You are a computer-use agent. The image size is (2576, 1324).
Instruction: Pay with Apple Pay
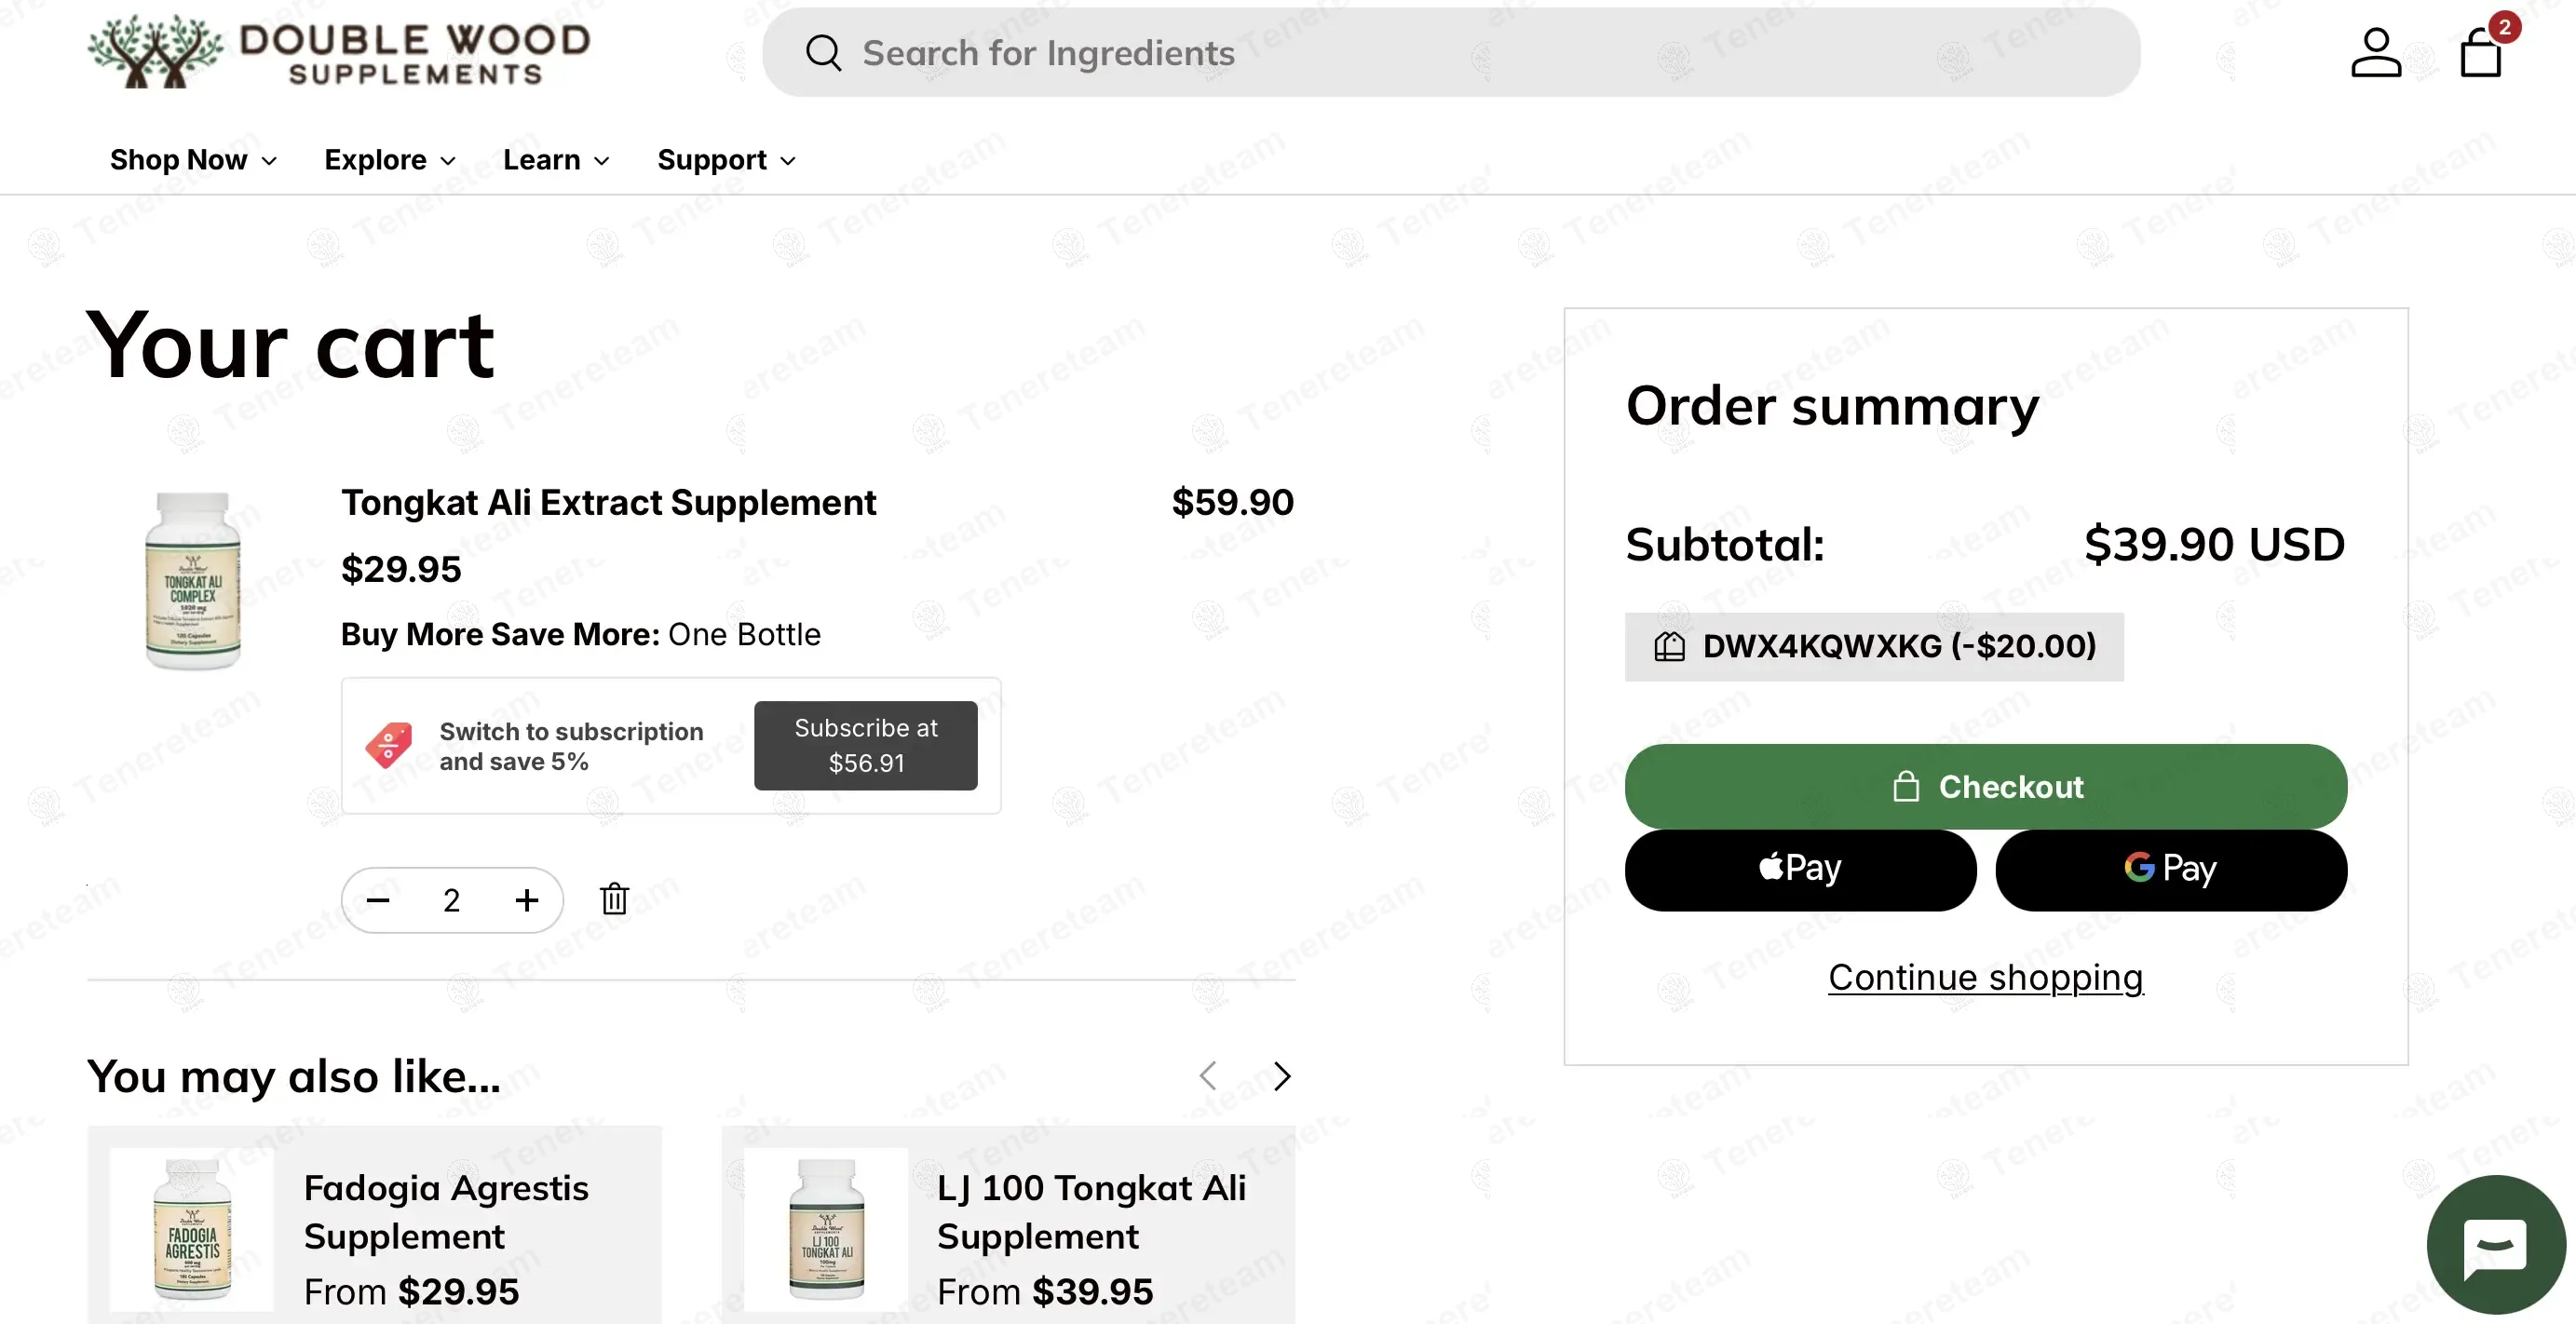coord(1800,869)
